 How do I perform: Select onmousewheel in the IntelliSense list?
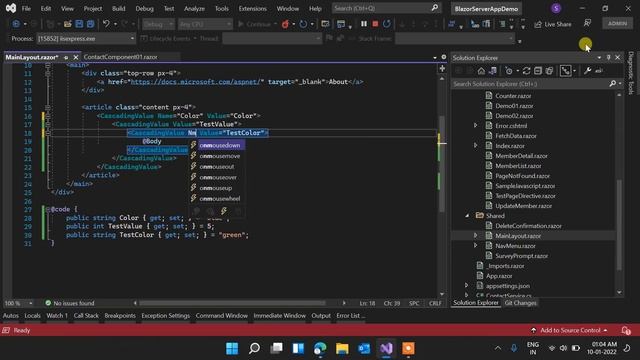tap(220, 198)
